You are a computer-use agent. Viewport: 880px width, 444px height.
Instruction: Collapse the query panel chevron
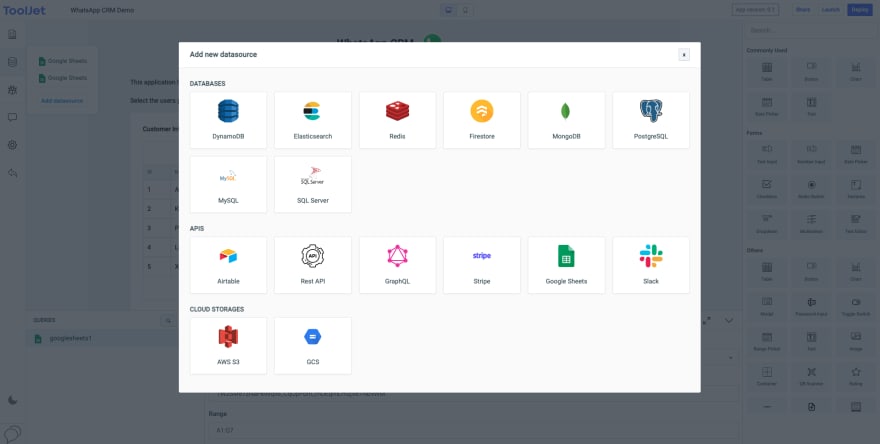(728, 321)
